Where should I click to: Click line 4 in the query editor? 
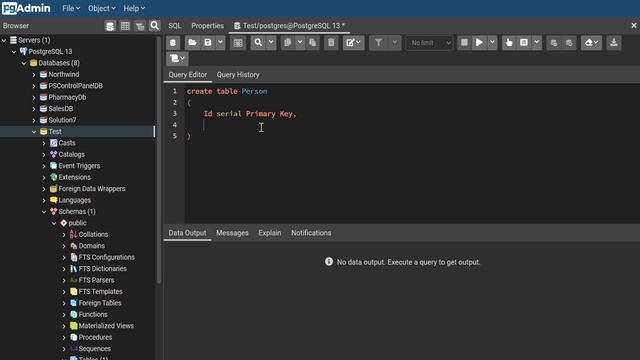click(x=412, y=125)
